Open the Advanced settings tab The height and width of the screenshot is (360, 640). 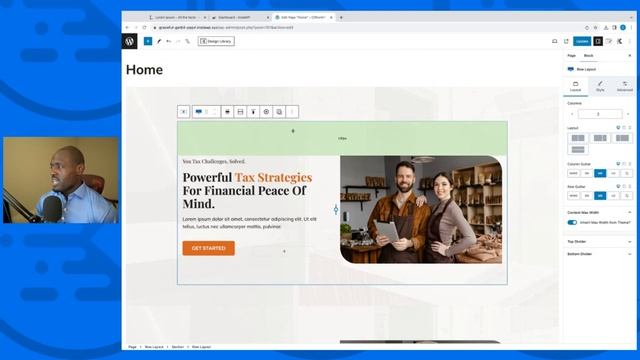tap(624, 87)
